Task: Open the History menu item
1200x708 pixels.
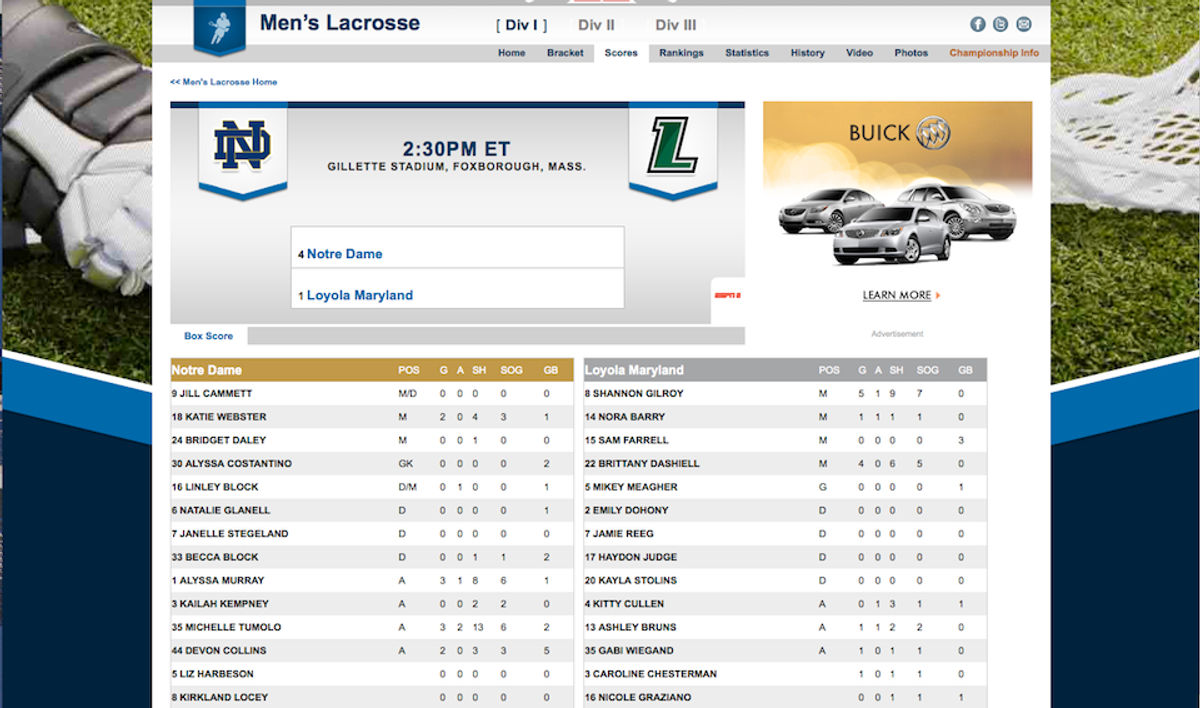Action: tap(808, 53)
